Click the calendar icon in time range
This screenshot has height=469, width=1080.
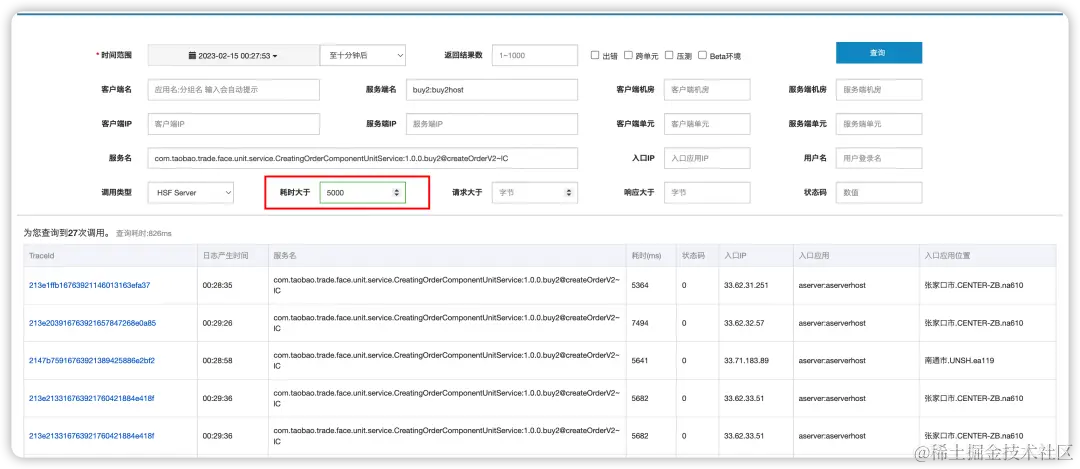pos(193,55)
